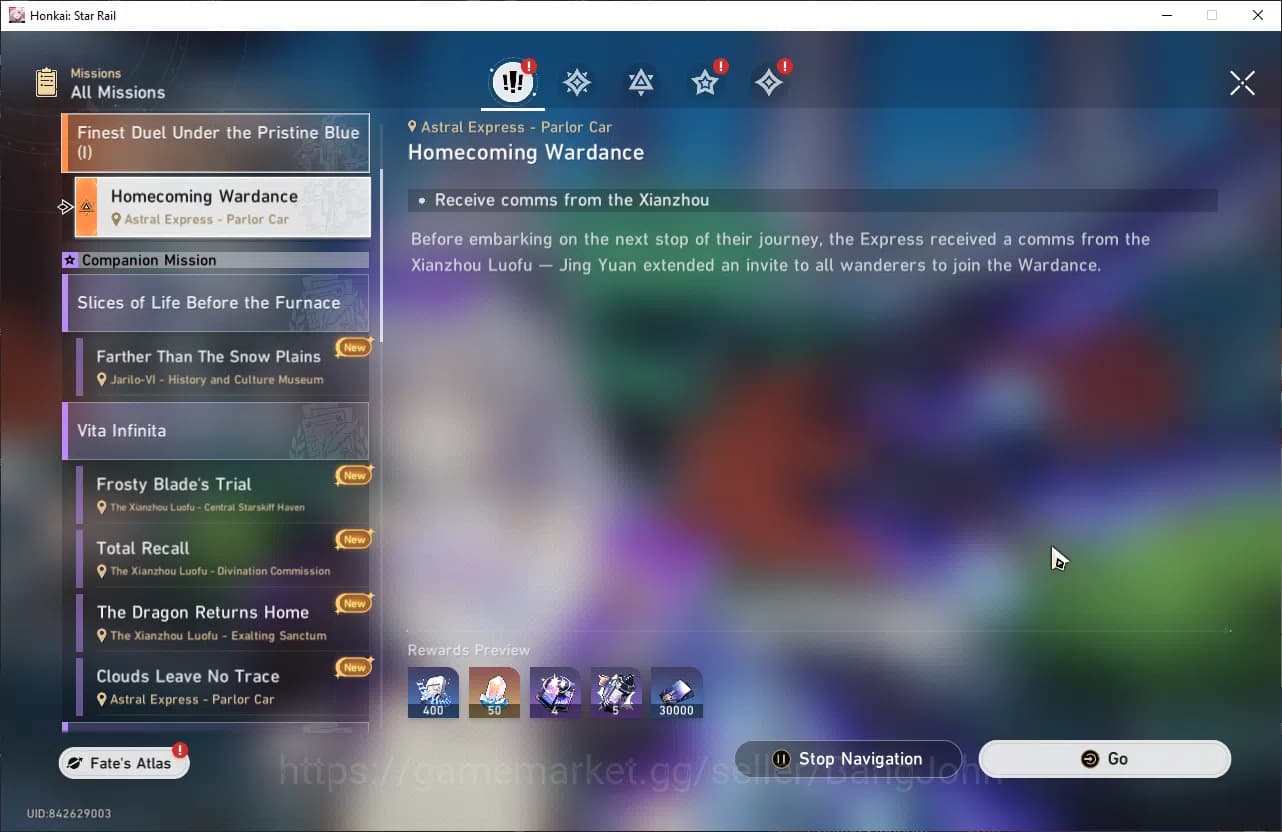
Task: Collapse the Slices of Life Before the Furnace group
Action: (x=216, y=303)
